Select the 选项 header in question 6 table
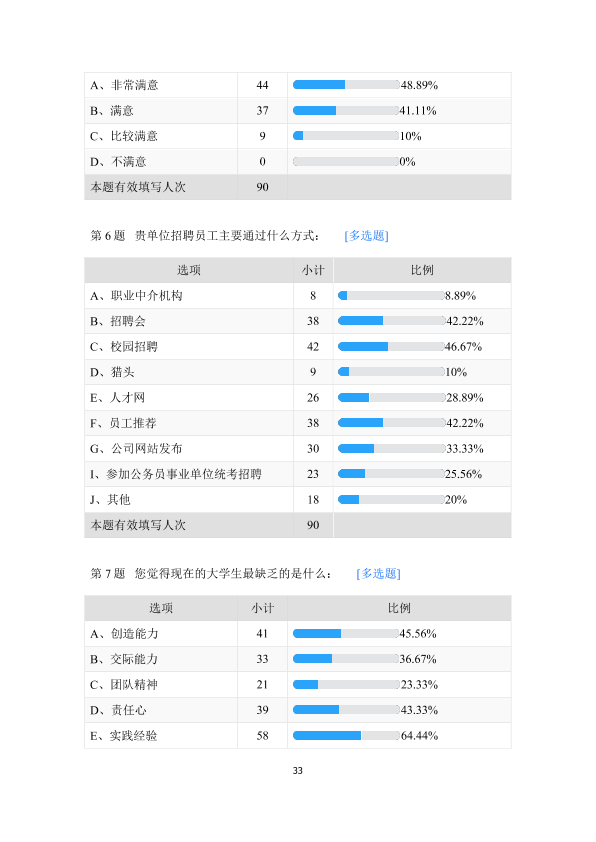 pyautogui.click(x=189, y=270)
